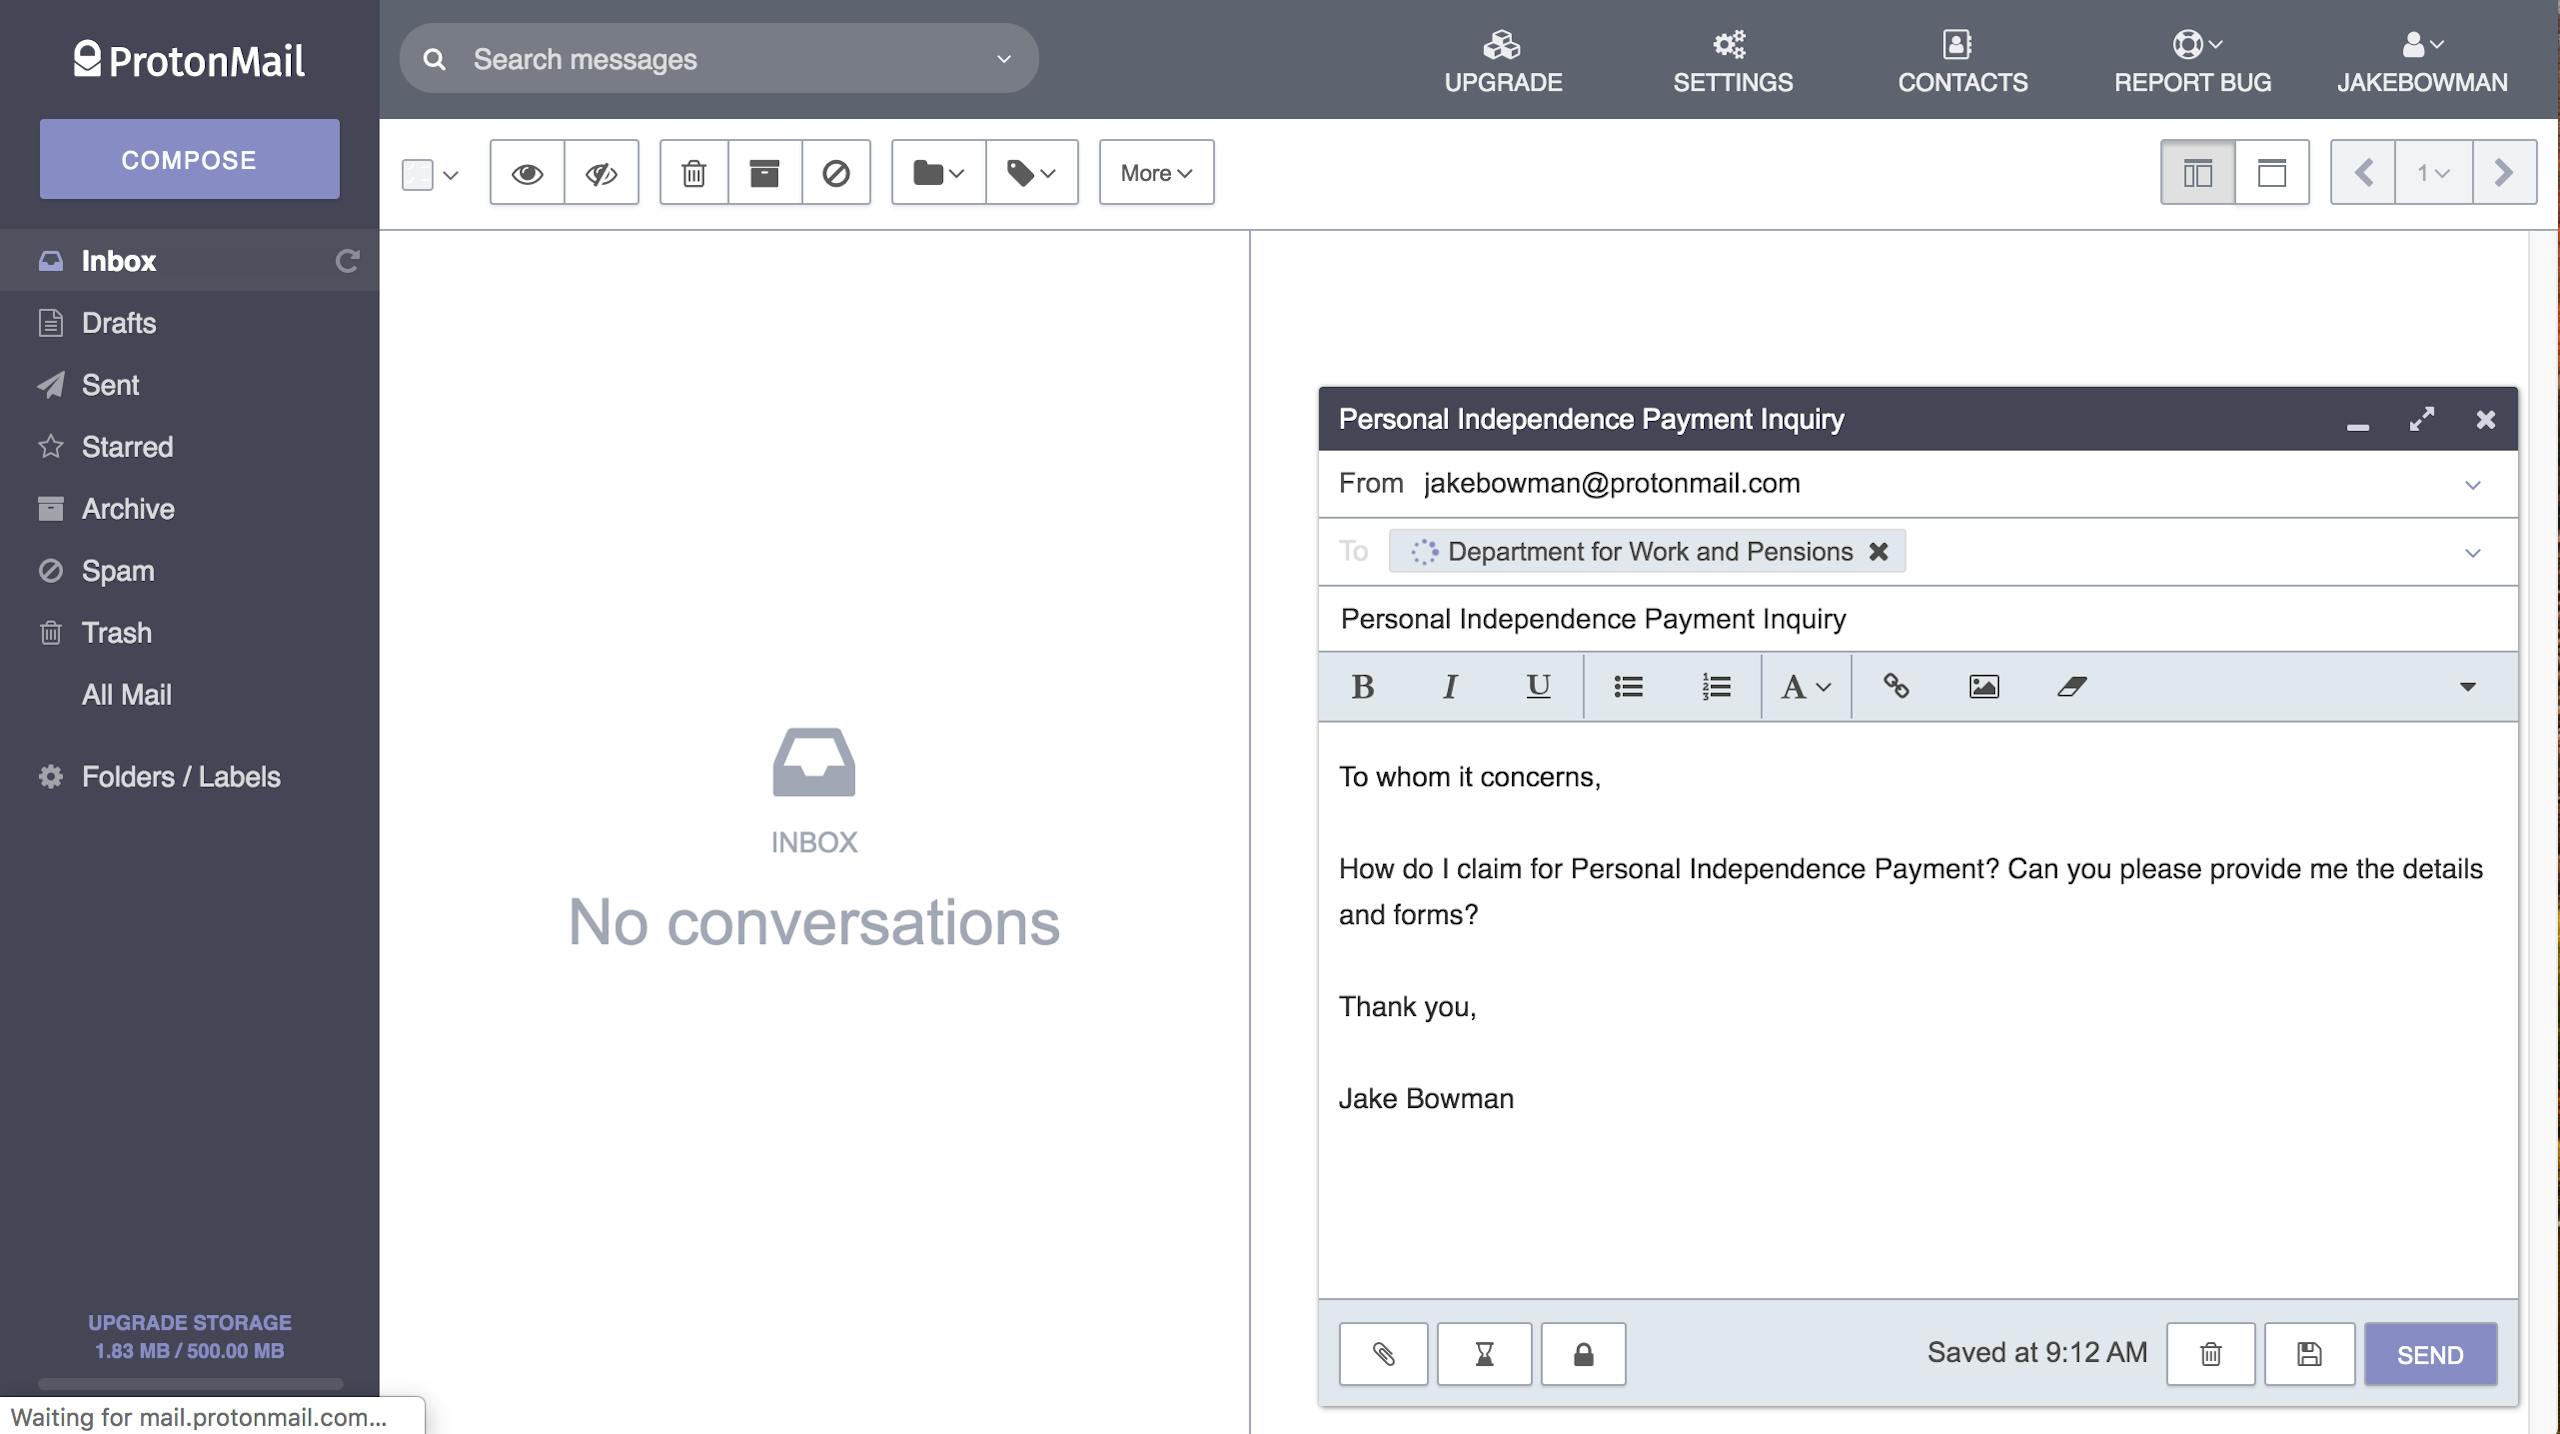Insert an image into the email

pyautogui.click(x=1983, y=686)
